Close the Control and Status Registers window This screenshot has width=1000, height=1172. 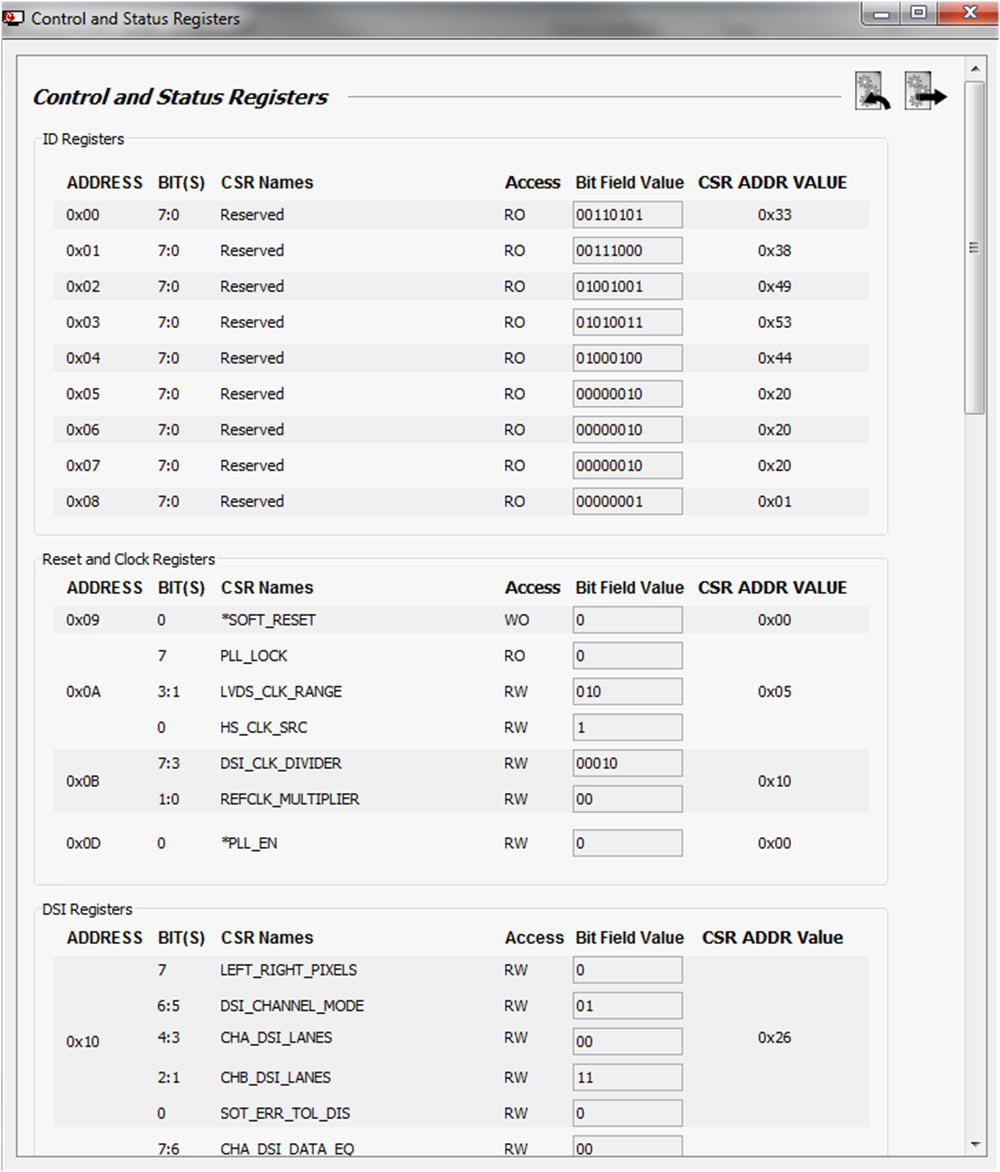coord(966,15)
